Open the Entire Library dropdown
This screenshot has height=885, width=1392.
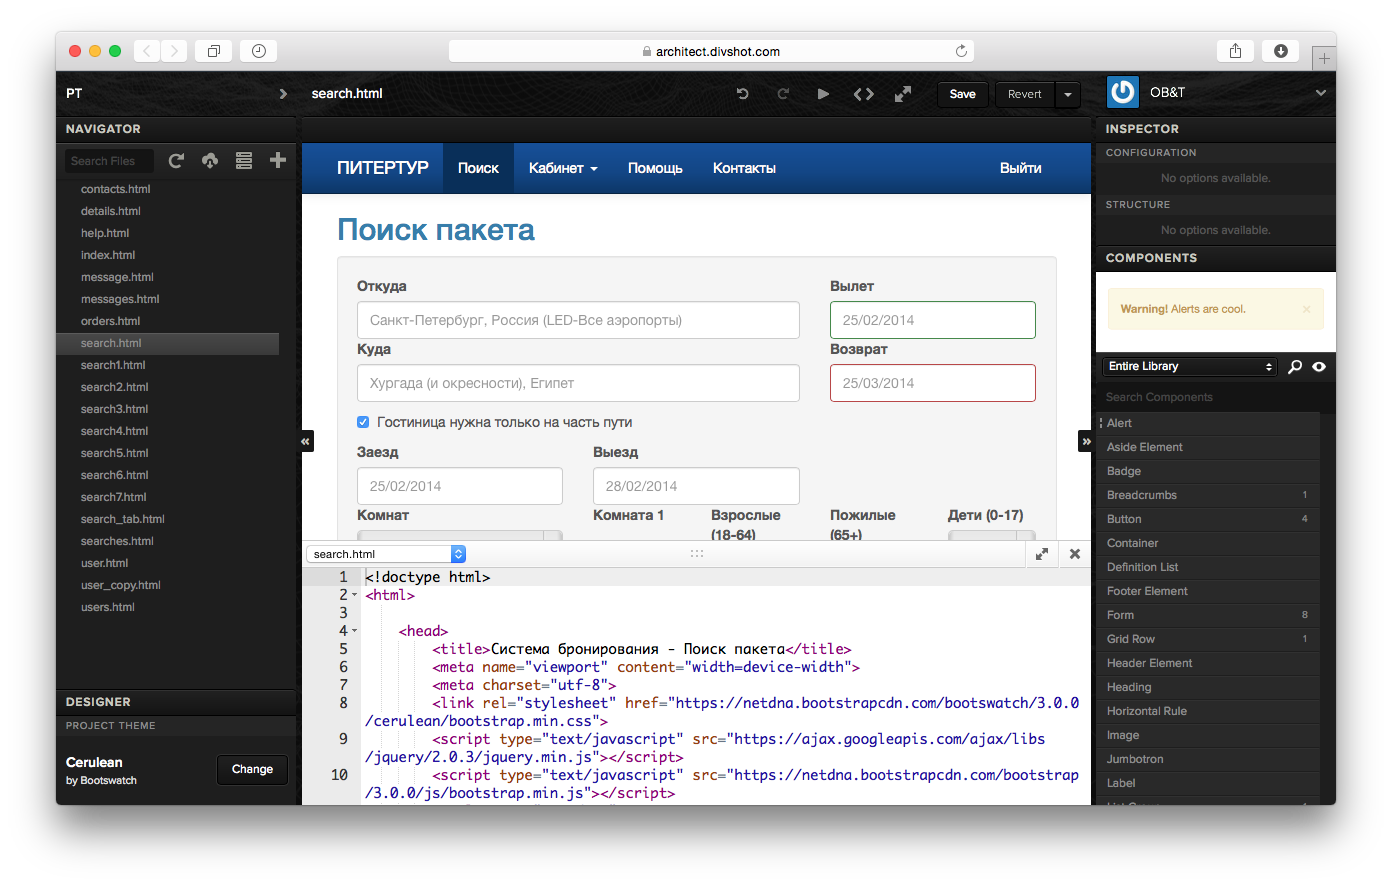point(1190,367)
